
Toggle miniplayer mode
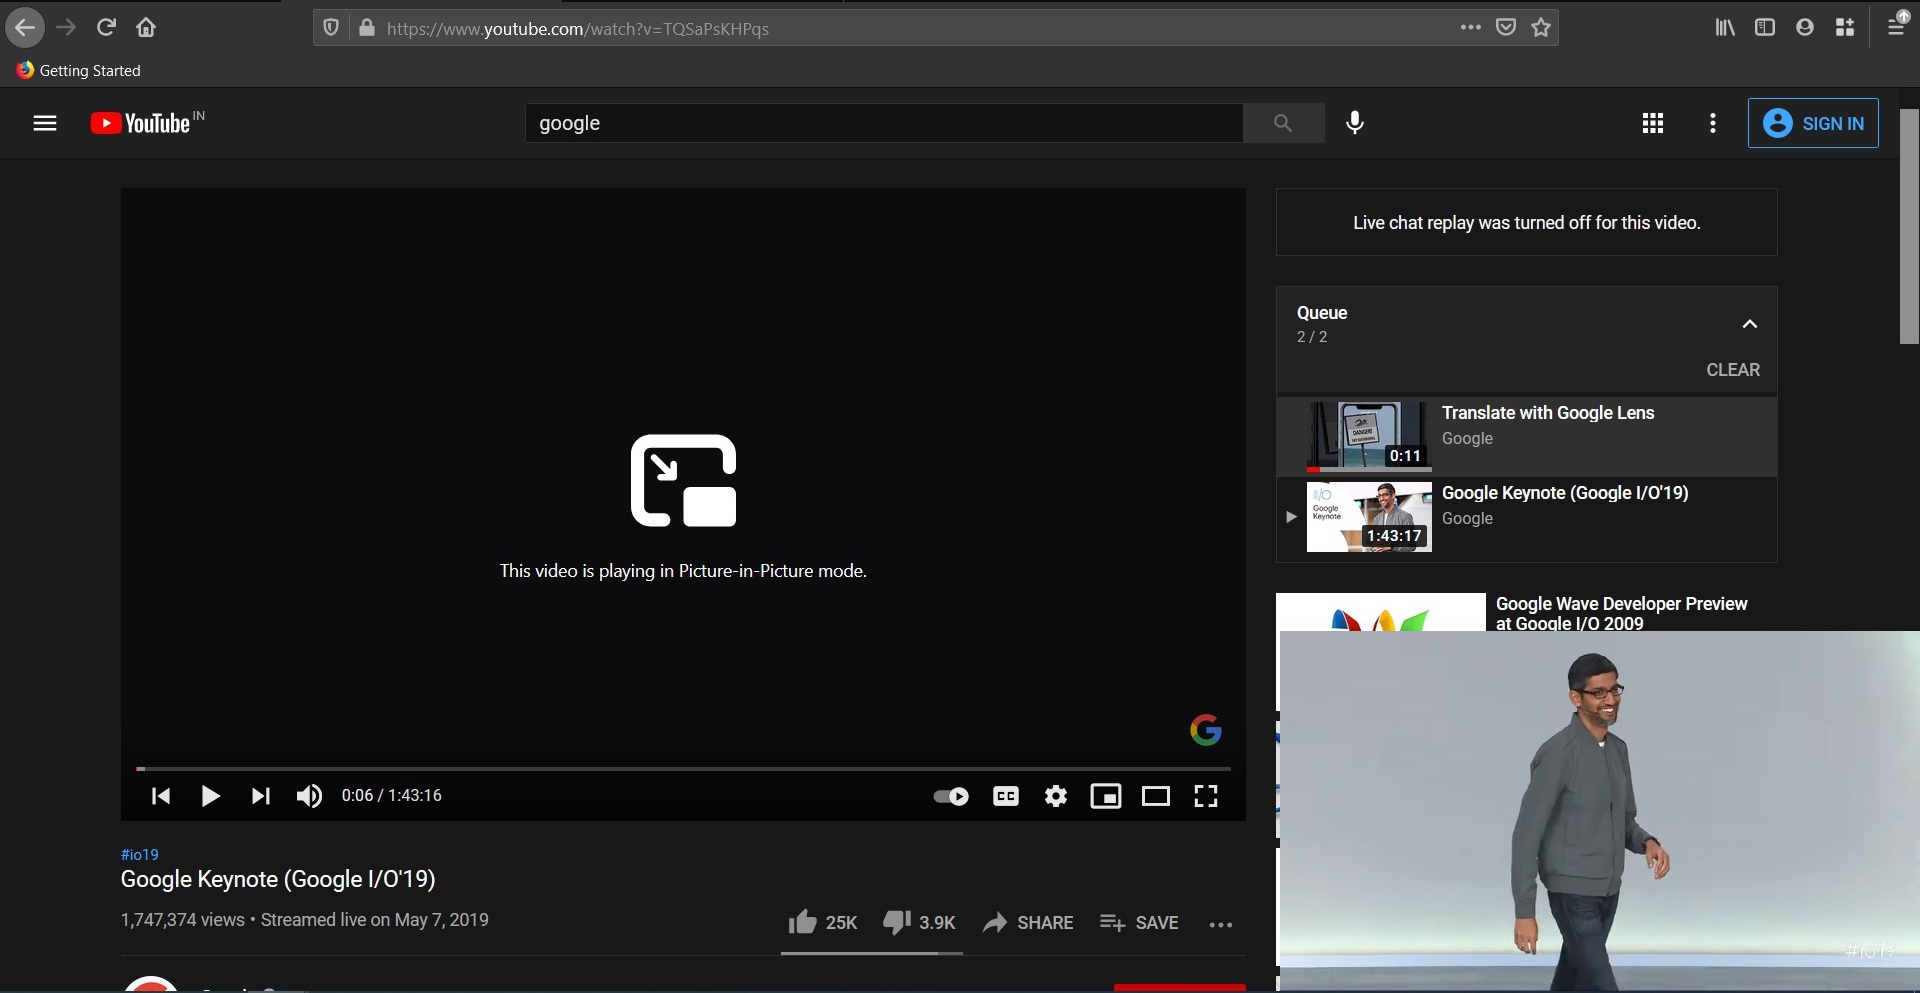coord(1106,796)
